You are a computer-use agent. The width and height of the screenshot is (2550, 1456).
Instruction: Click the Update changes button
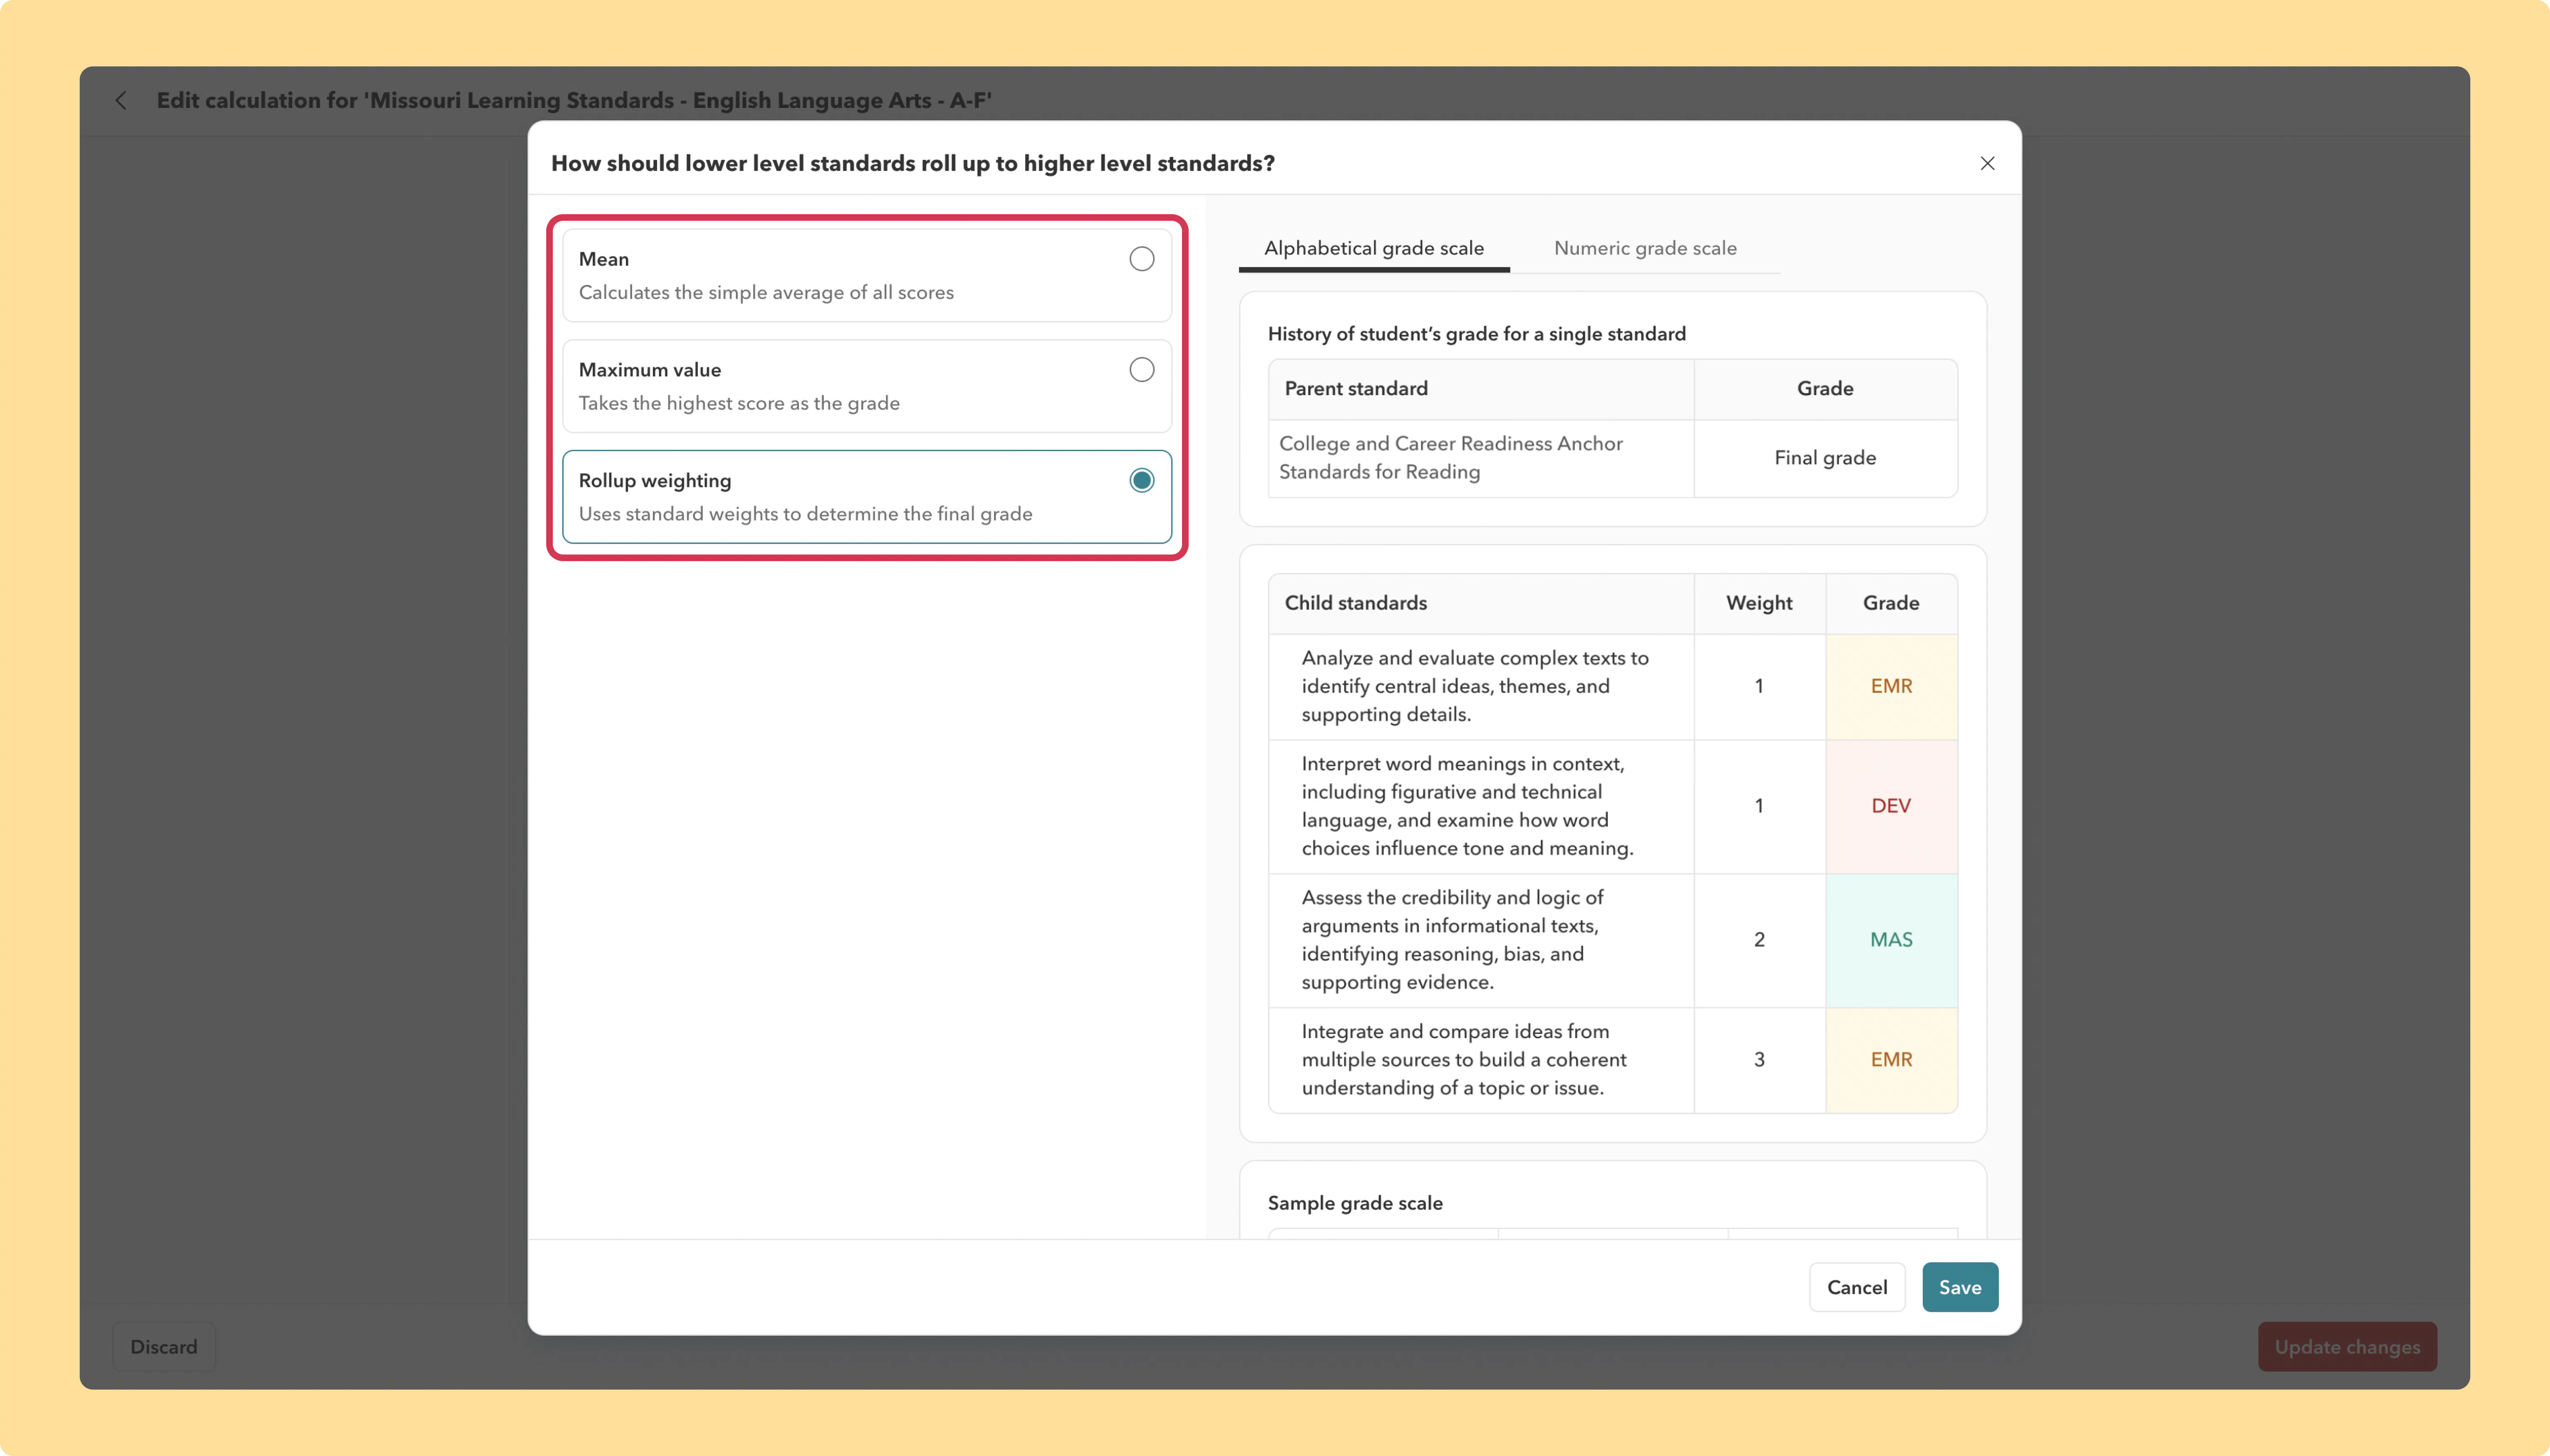[2347, 1347]
